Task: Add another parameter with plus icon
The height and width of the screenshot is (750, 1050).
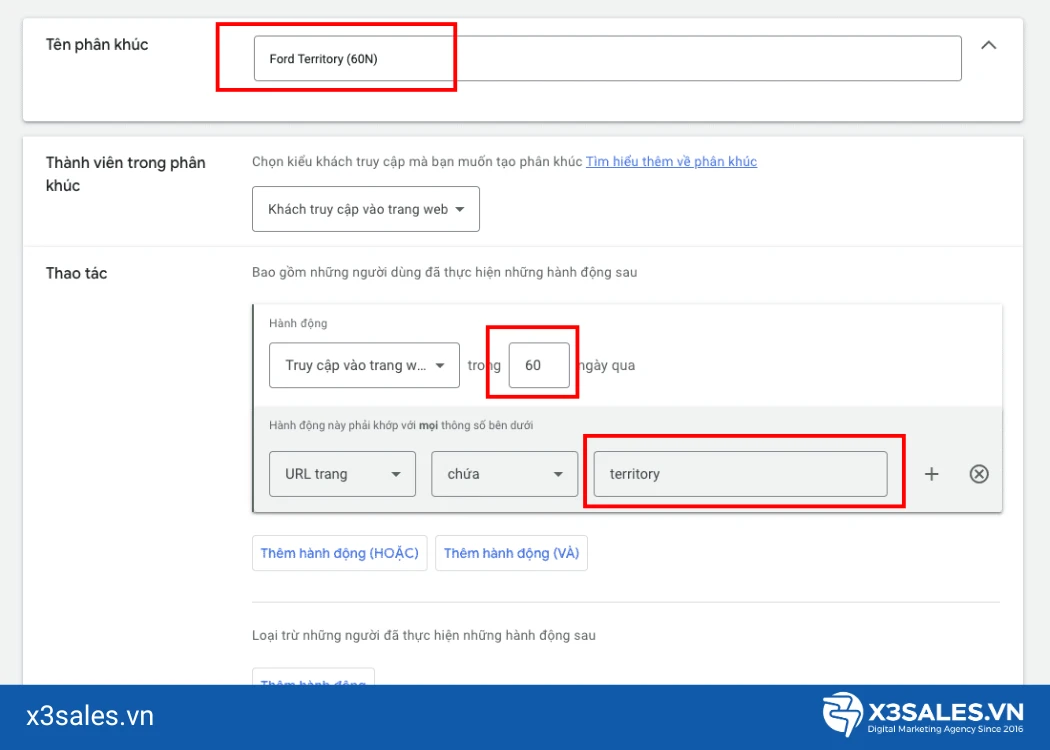Action: tap(931, 474)
